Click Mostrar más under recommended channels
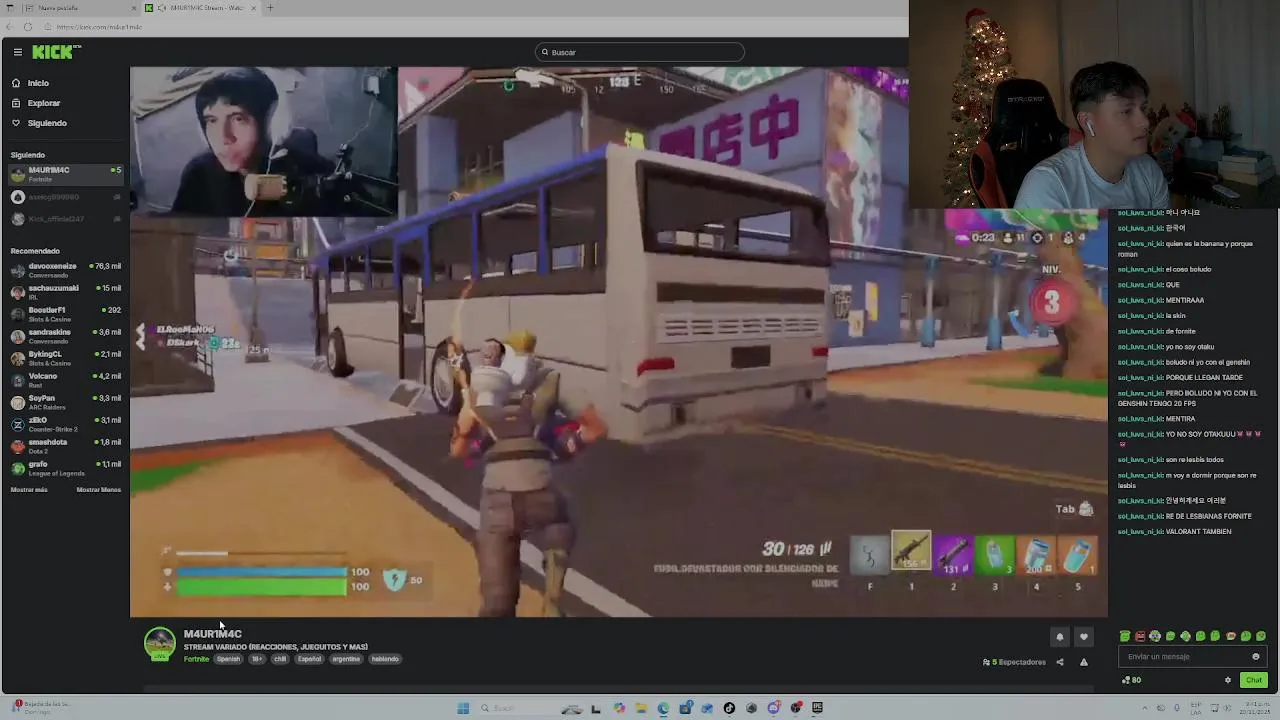1280x720 pixels. (x=29, y=490)
